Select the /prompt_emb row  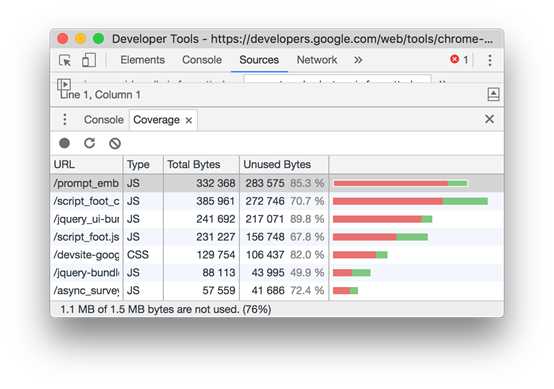click(x=277, y=183)
